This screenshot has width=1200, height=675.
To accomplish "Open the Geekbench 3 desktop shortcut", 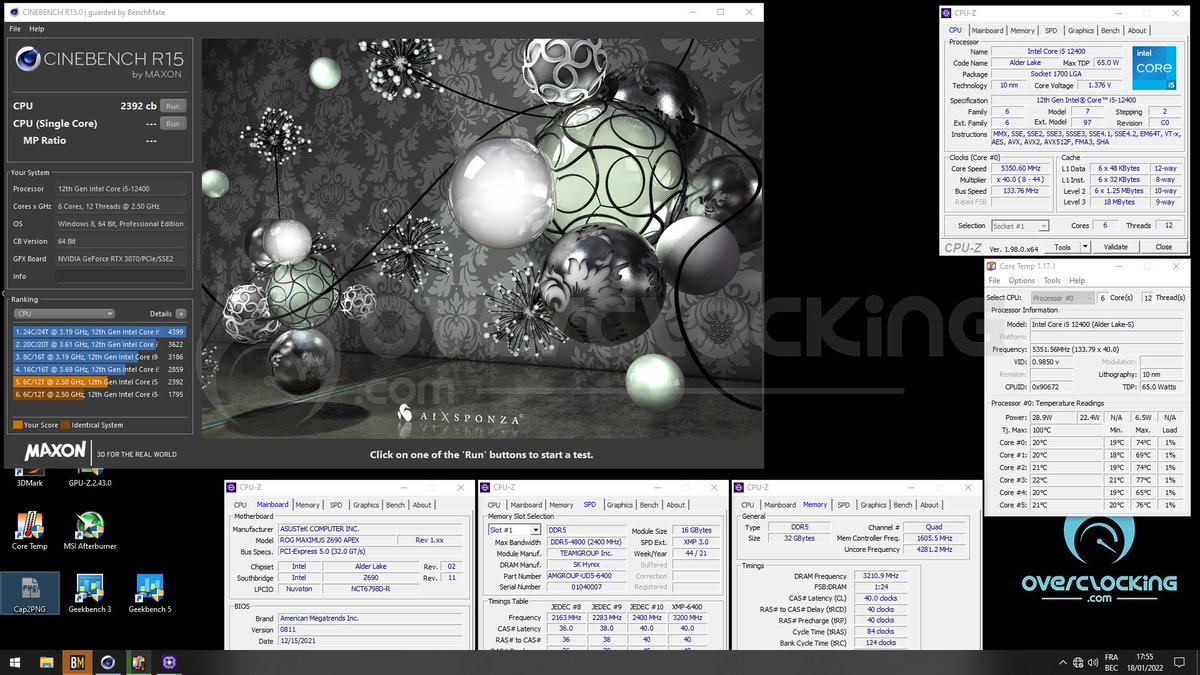I will coord(90,594).
